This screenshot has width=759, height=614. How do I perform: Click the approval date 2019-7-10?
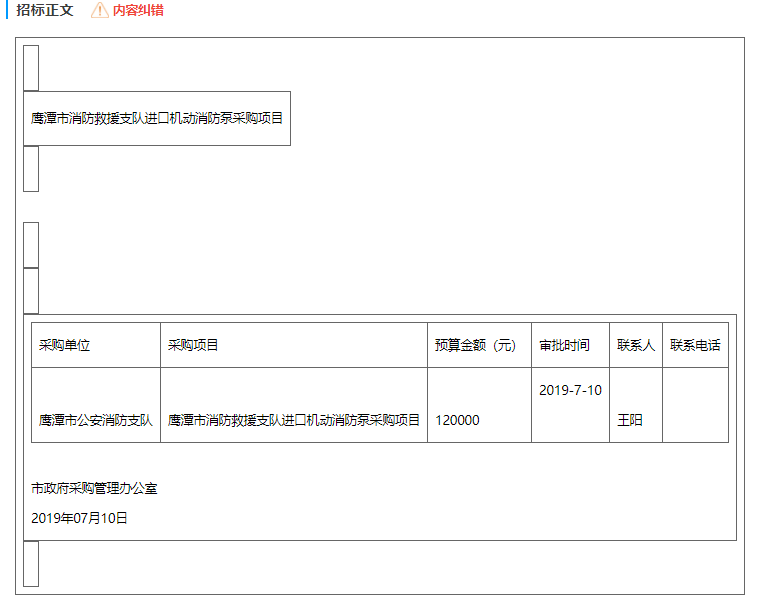(x=570, y=390)
